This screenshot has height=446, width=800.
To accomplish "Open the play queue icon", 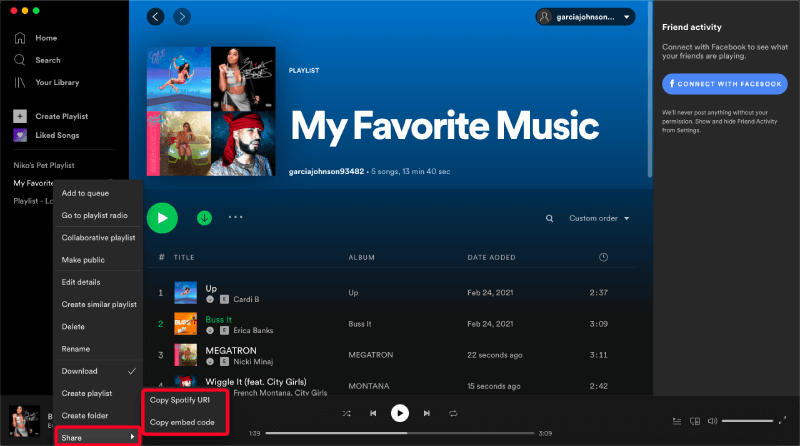I will coord(677,421).
